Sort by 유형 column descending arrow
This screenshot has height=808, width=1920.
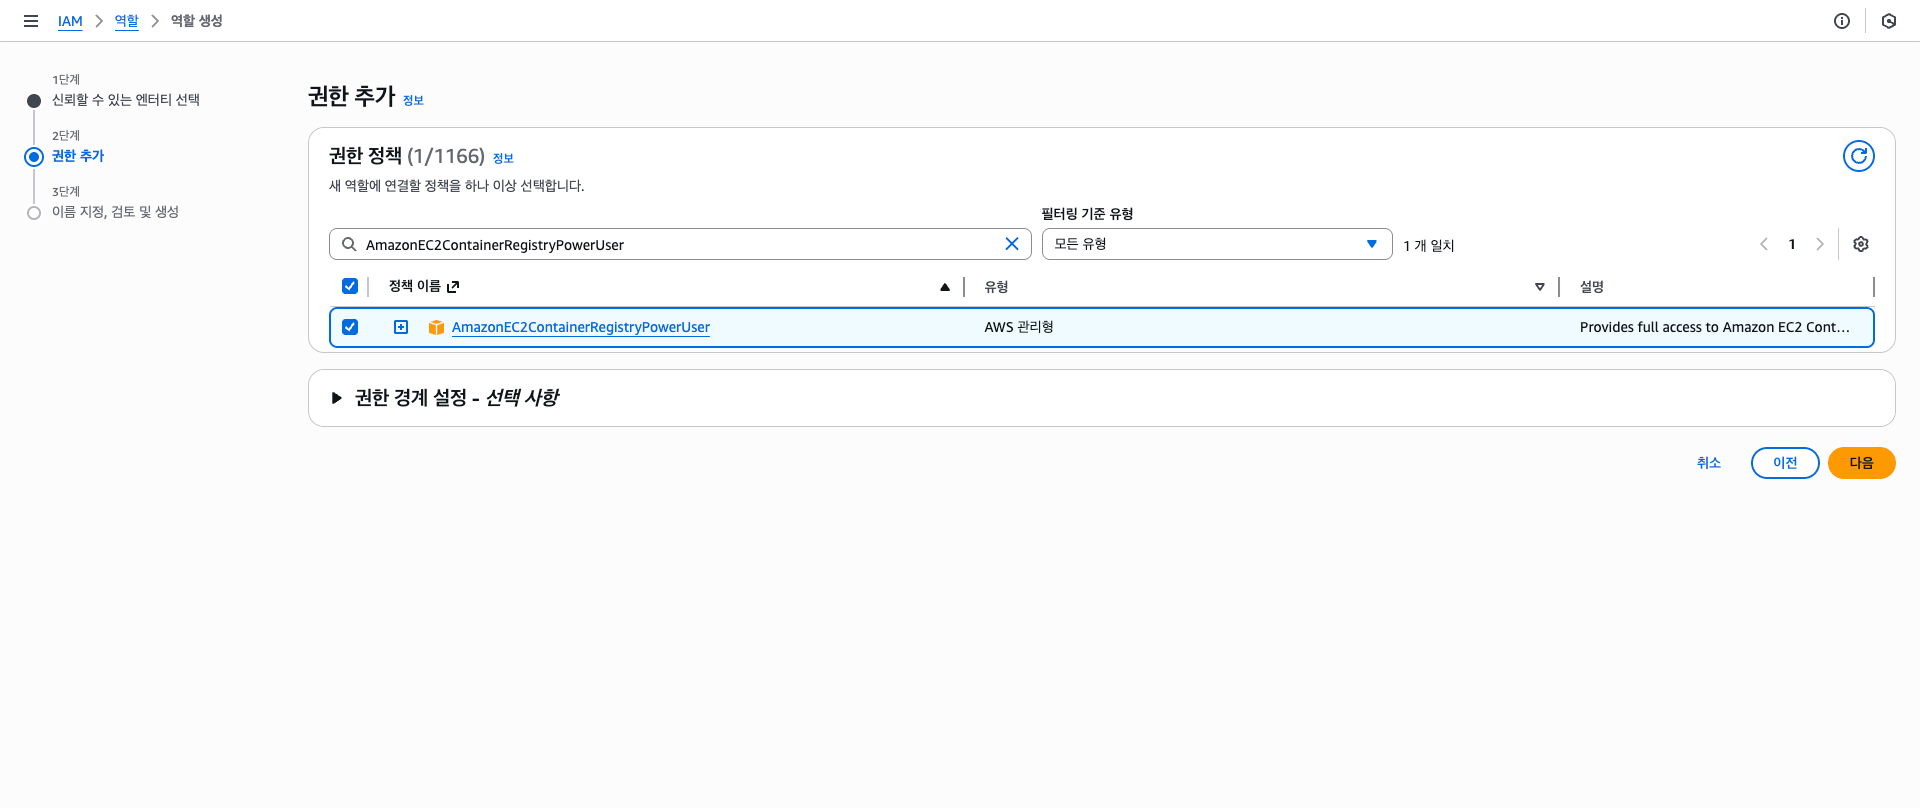(1539, 287)
